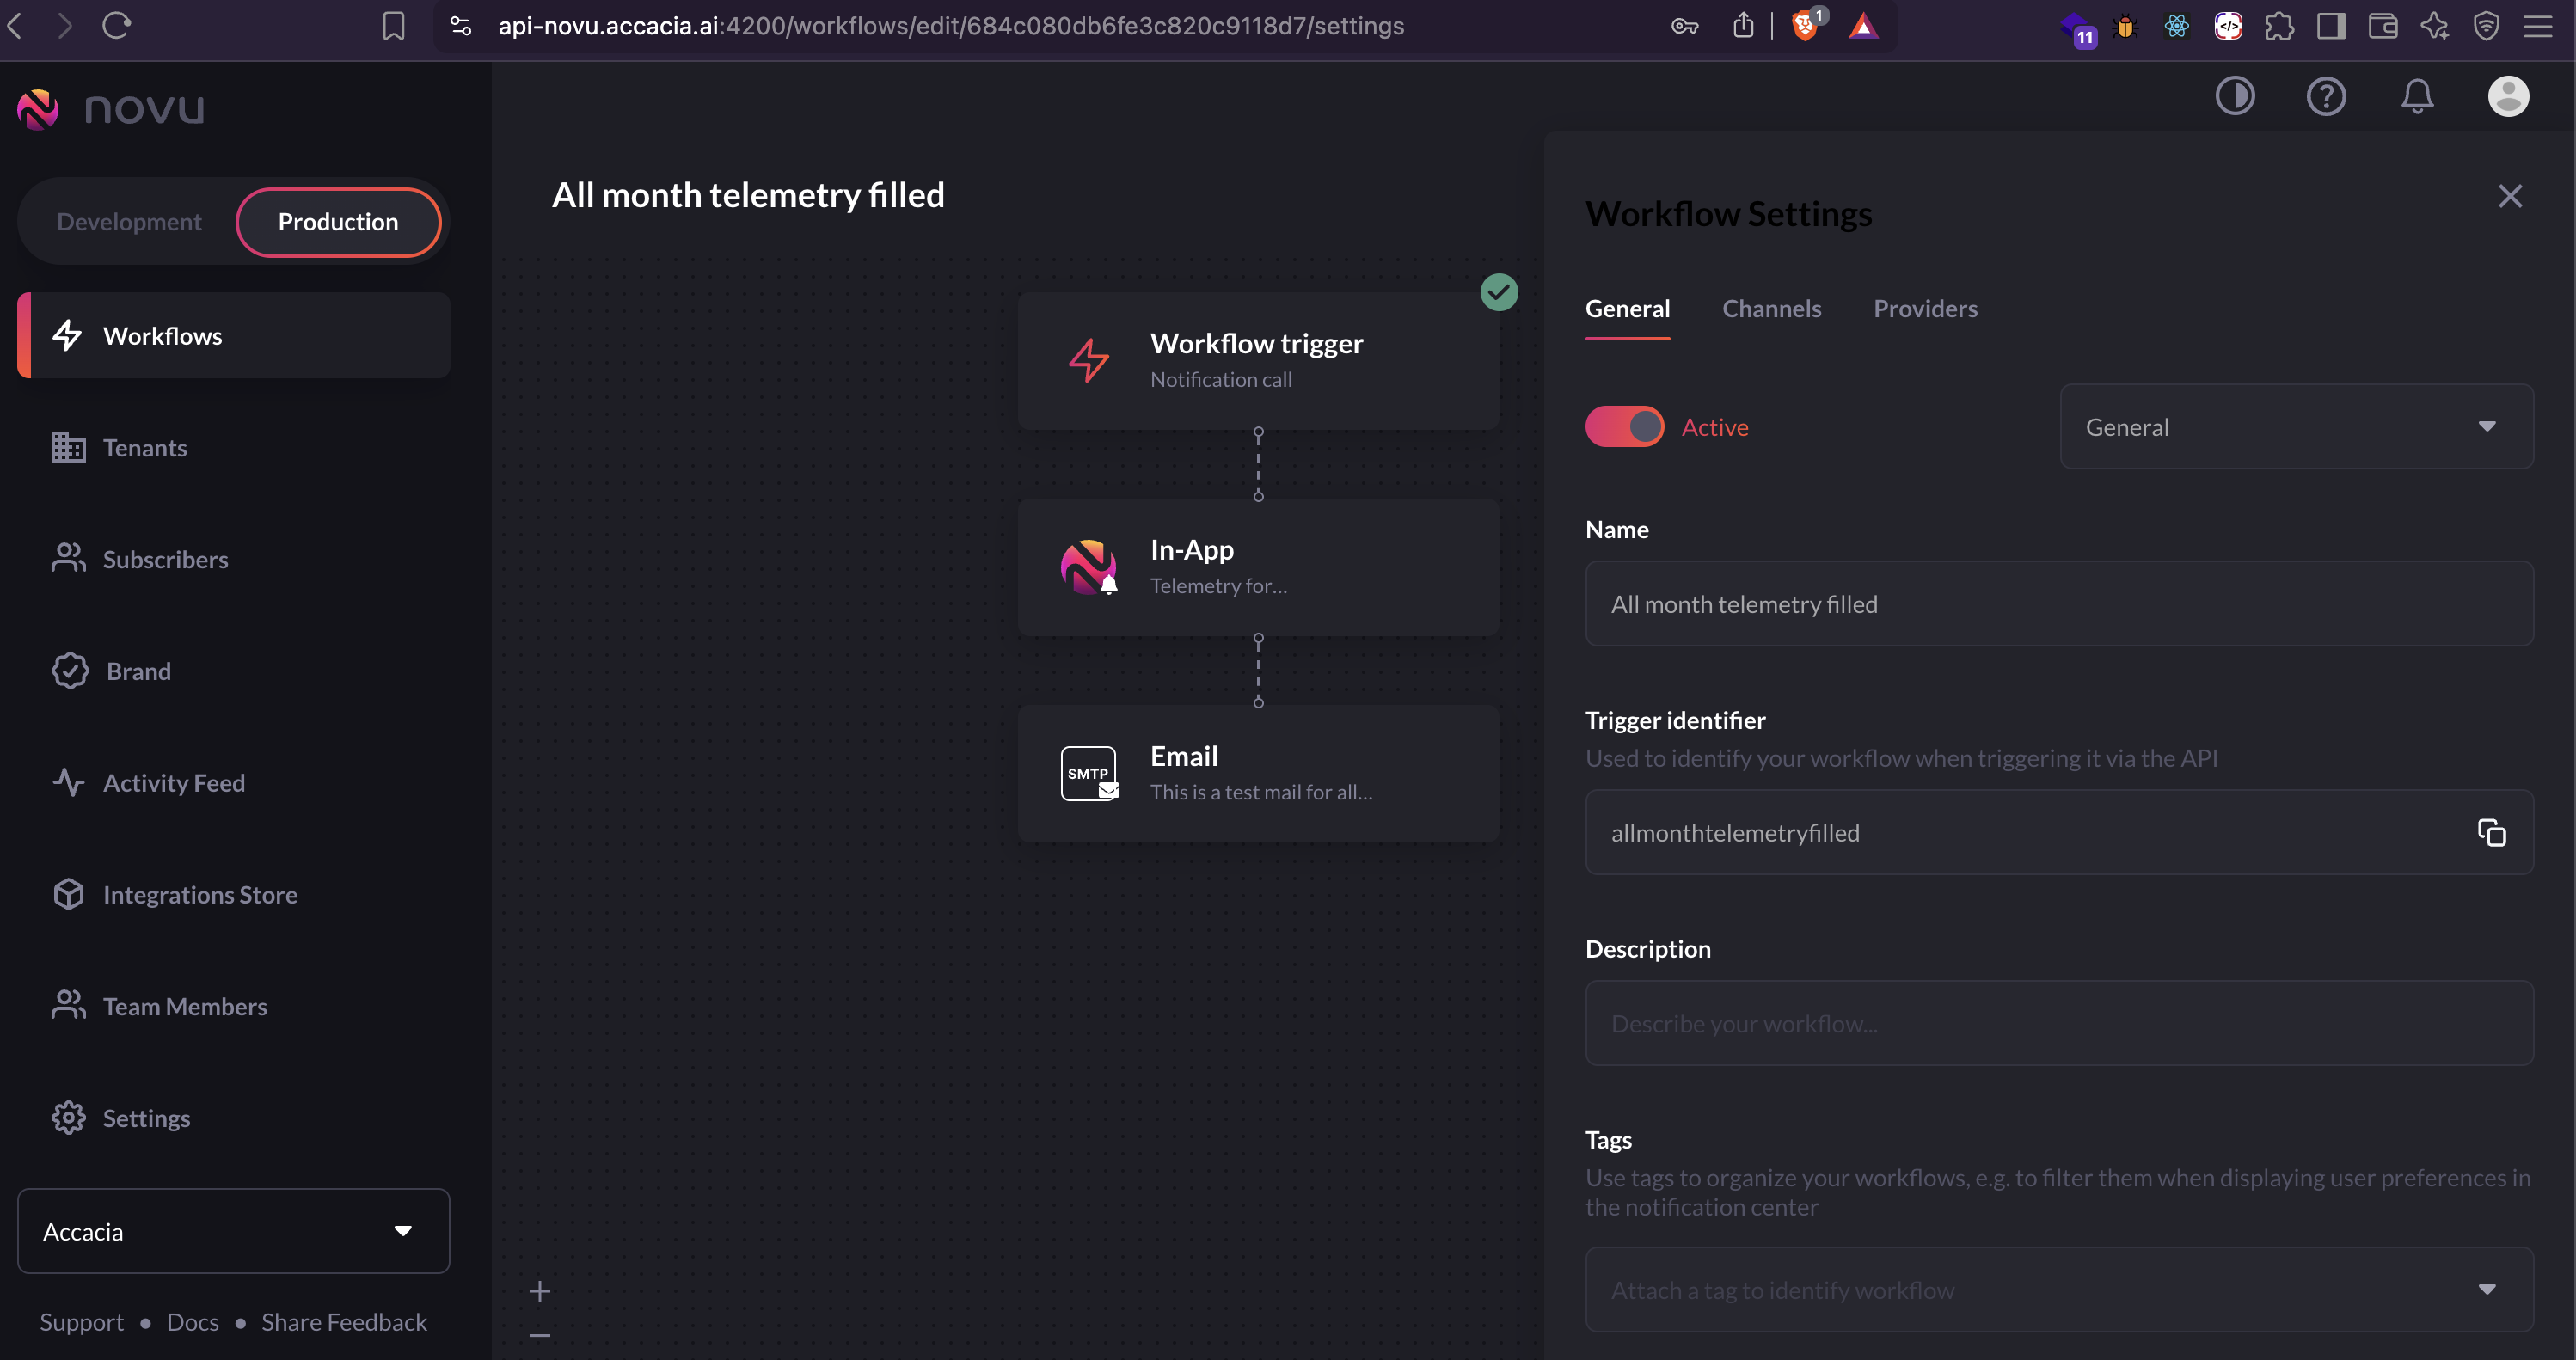Click the Description input field
This screenshot has width=2576, height=1360.
coord(2059,1023)
